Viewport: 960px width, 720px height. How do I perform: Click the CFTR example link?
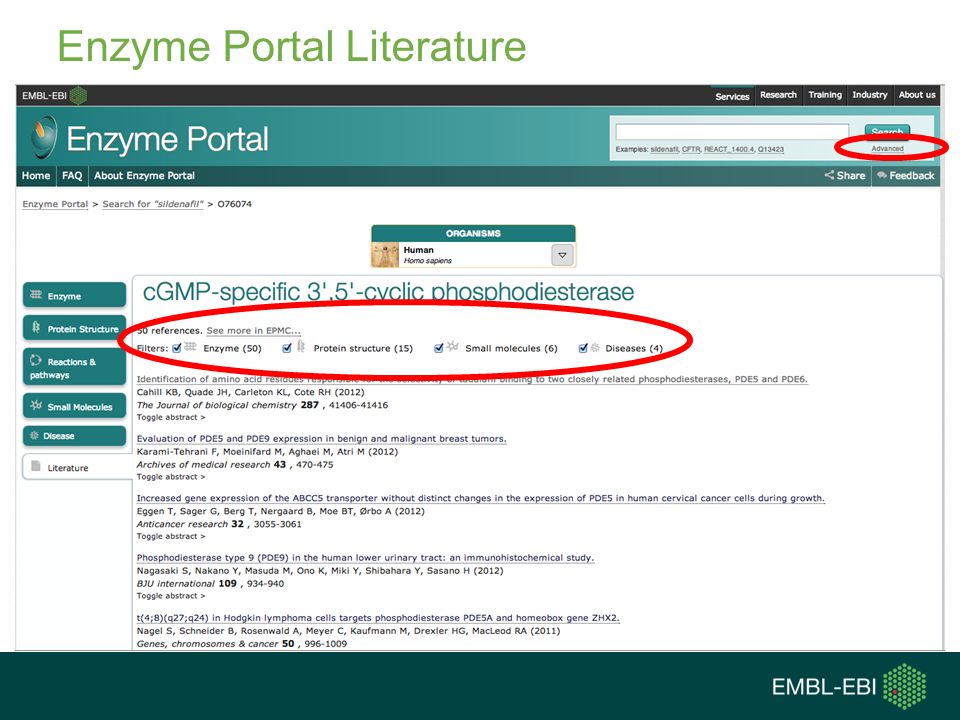tap(691, 149)
